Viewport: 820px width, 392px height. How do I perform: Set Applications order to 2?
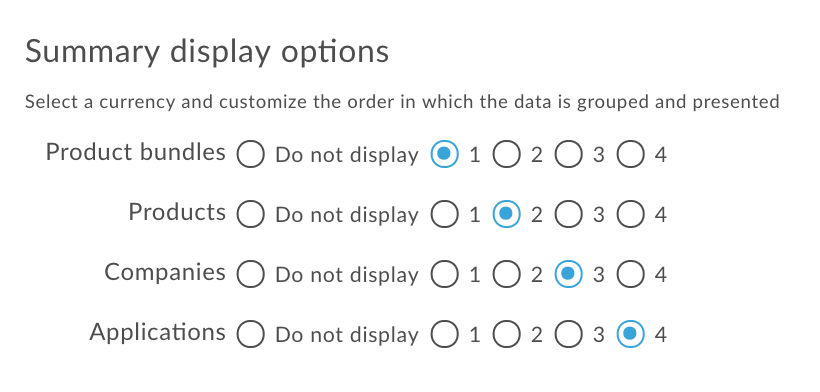tap(506, 334)
